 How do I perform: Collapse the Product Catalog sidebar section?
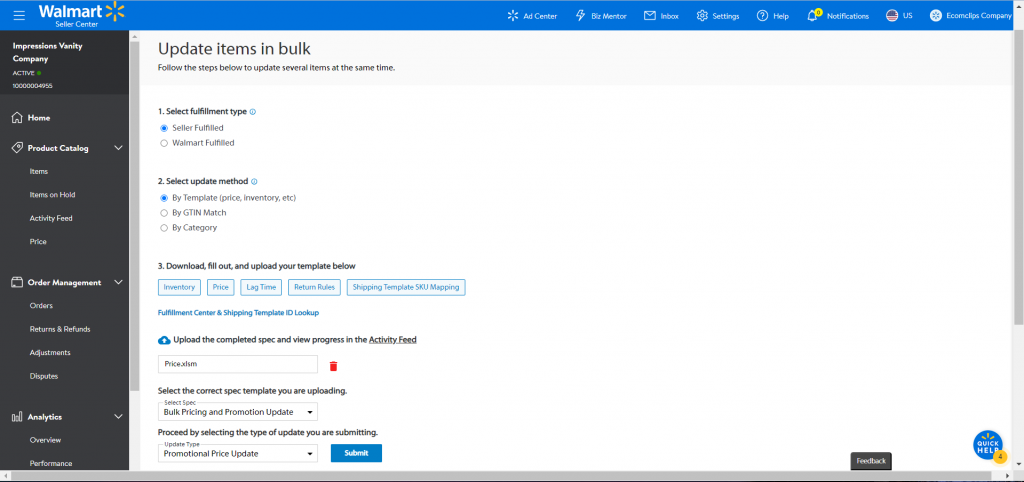point(118,148)
